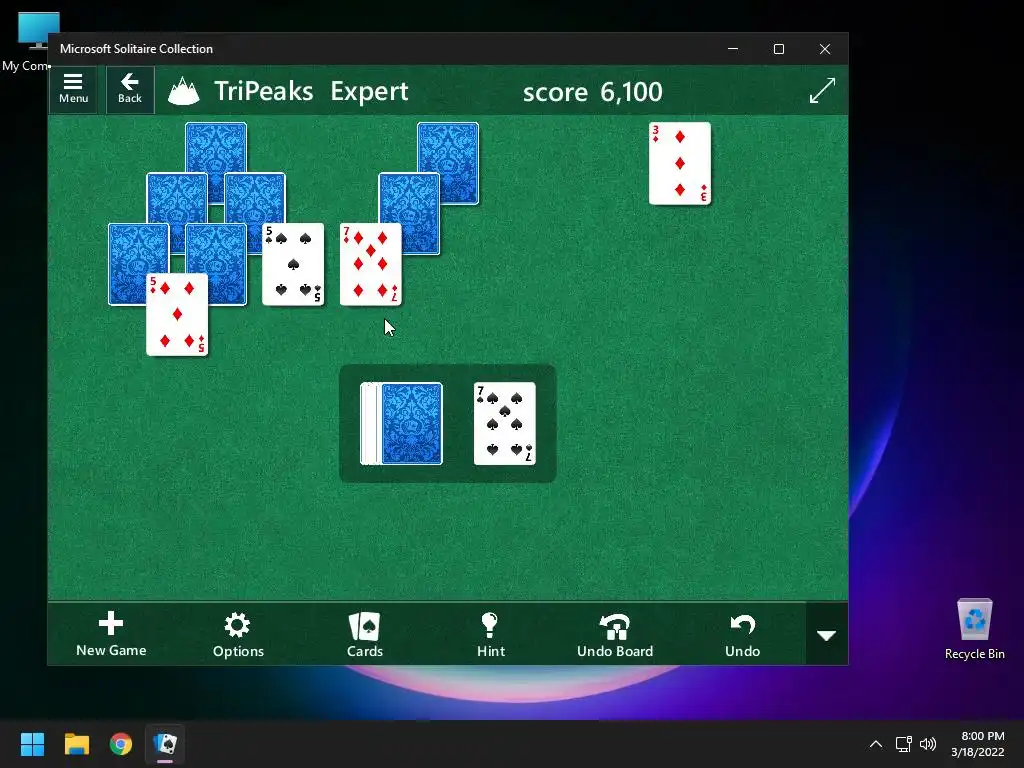Launch Chrome from the taskbar
This screenshot has height=768, width=1024.
pos(121,744)
